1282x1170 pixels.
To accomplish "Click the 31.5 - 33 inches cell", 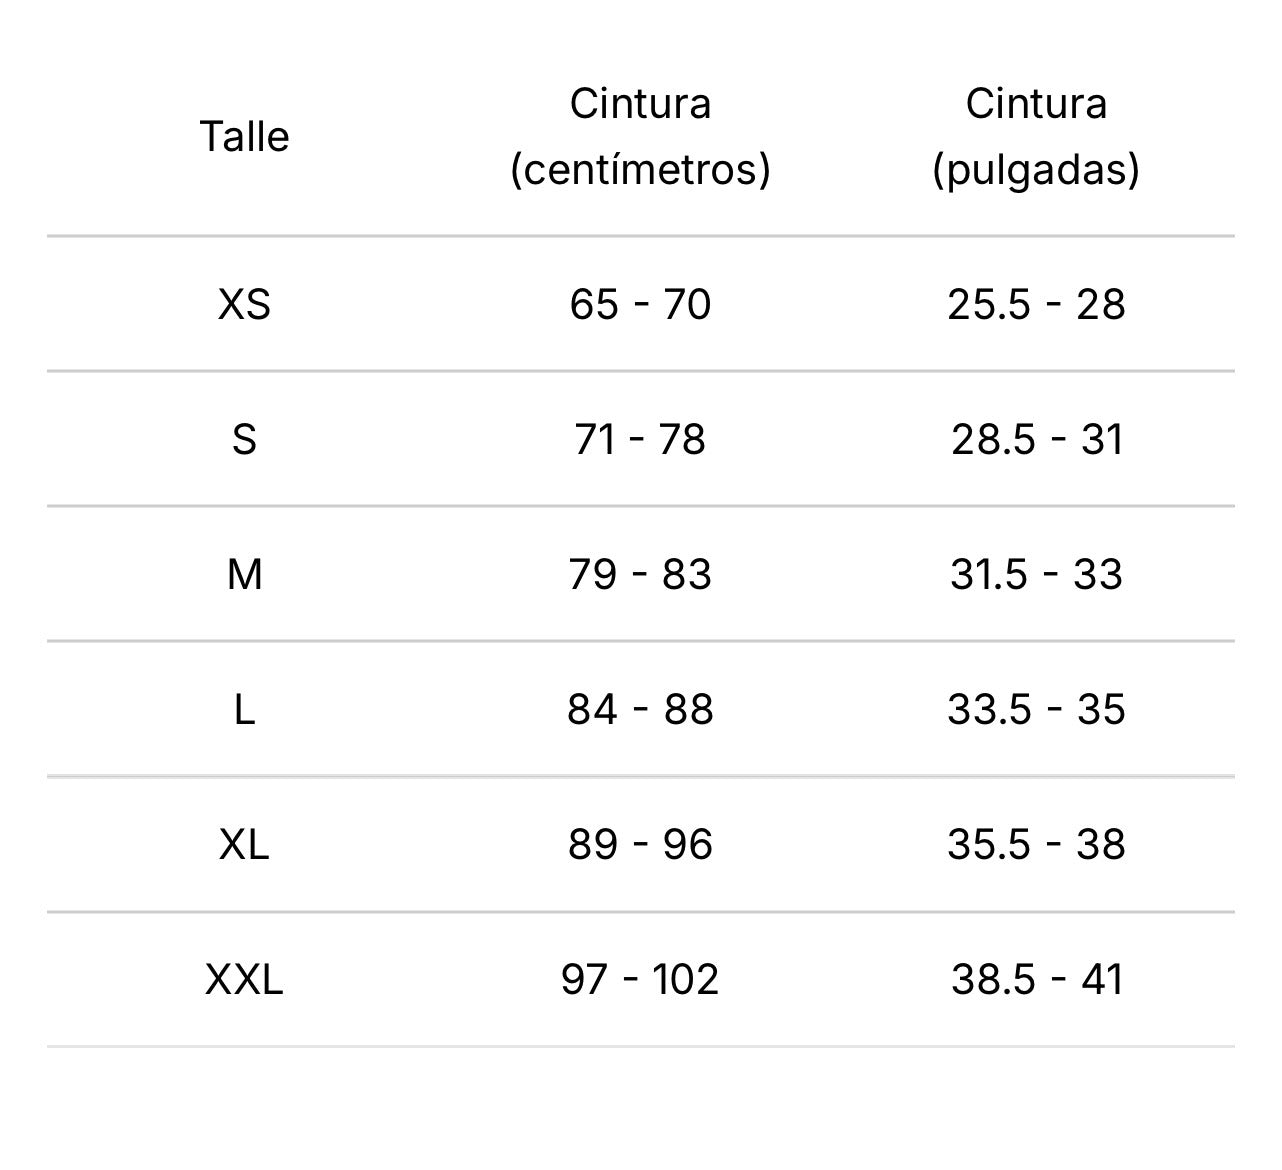I will [1036, 574].
